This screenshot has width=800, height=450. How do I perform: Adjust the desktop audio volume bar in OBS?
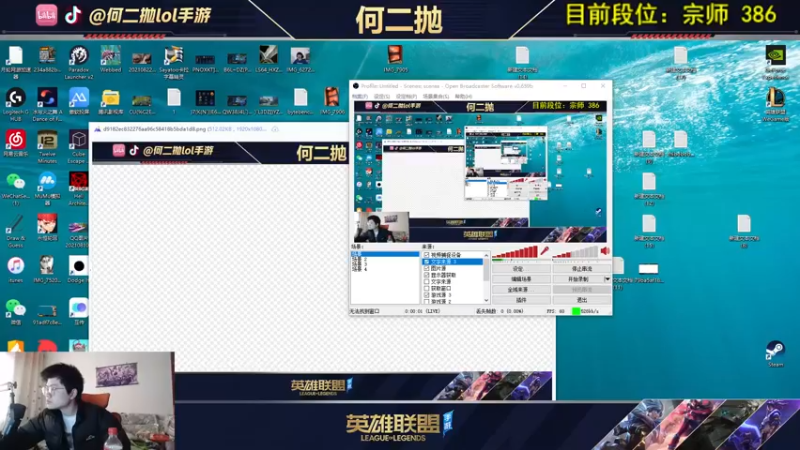tap(575, 252)
